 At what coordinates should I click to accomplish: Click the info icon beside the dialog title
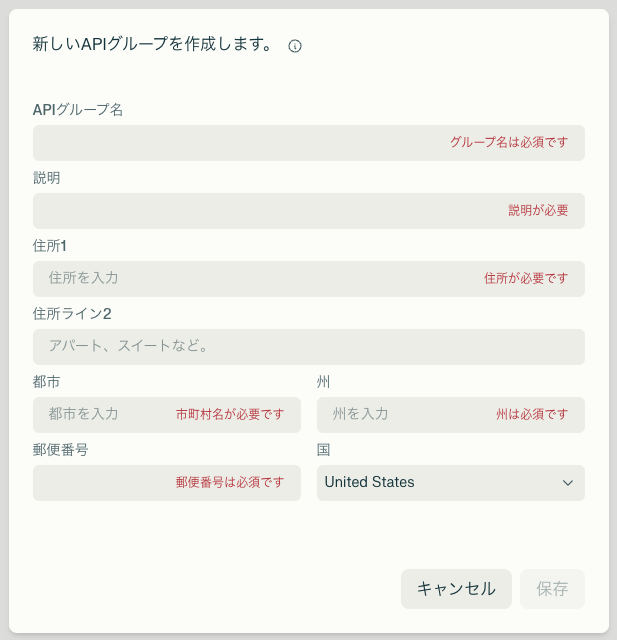(x=295, y=46)
